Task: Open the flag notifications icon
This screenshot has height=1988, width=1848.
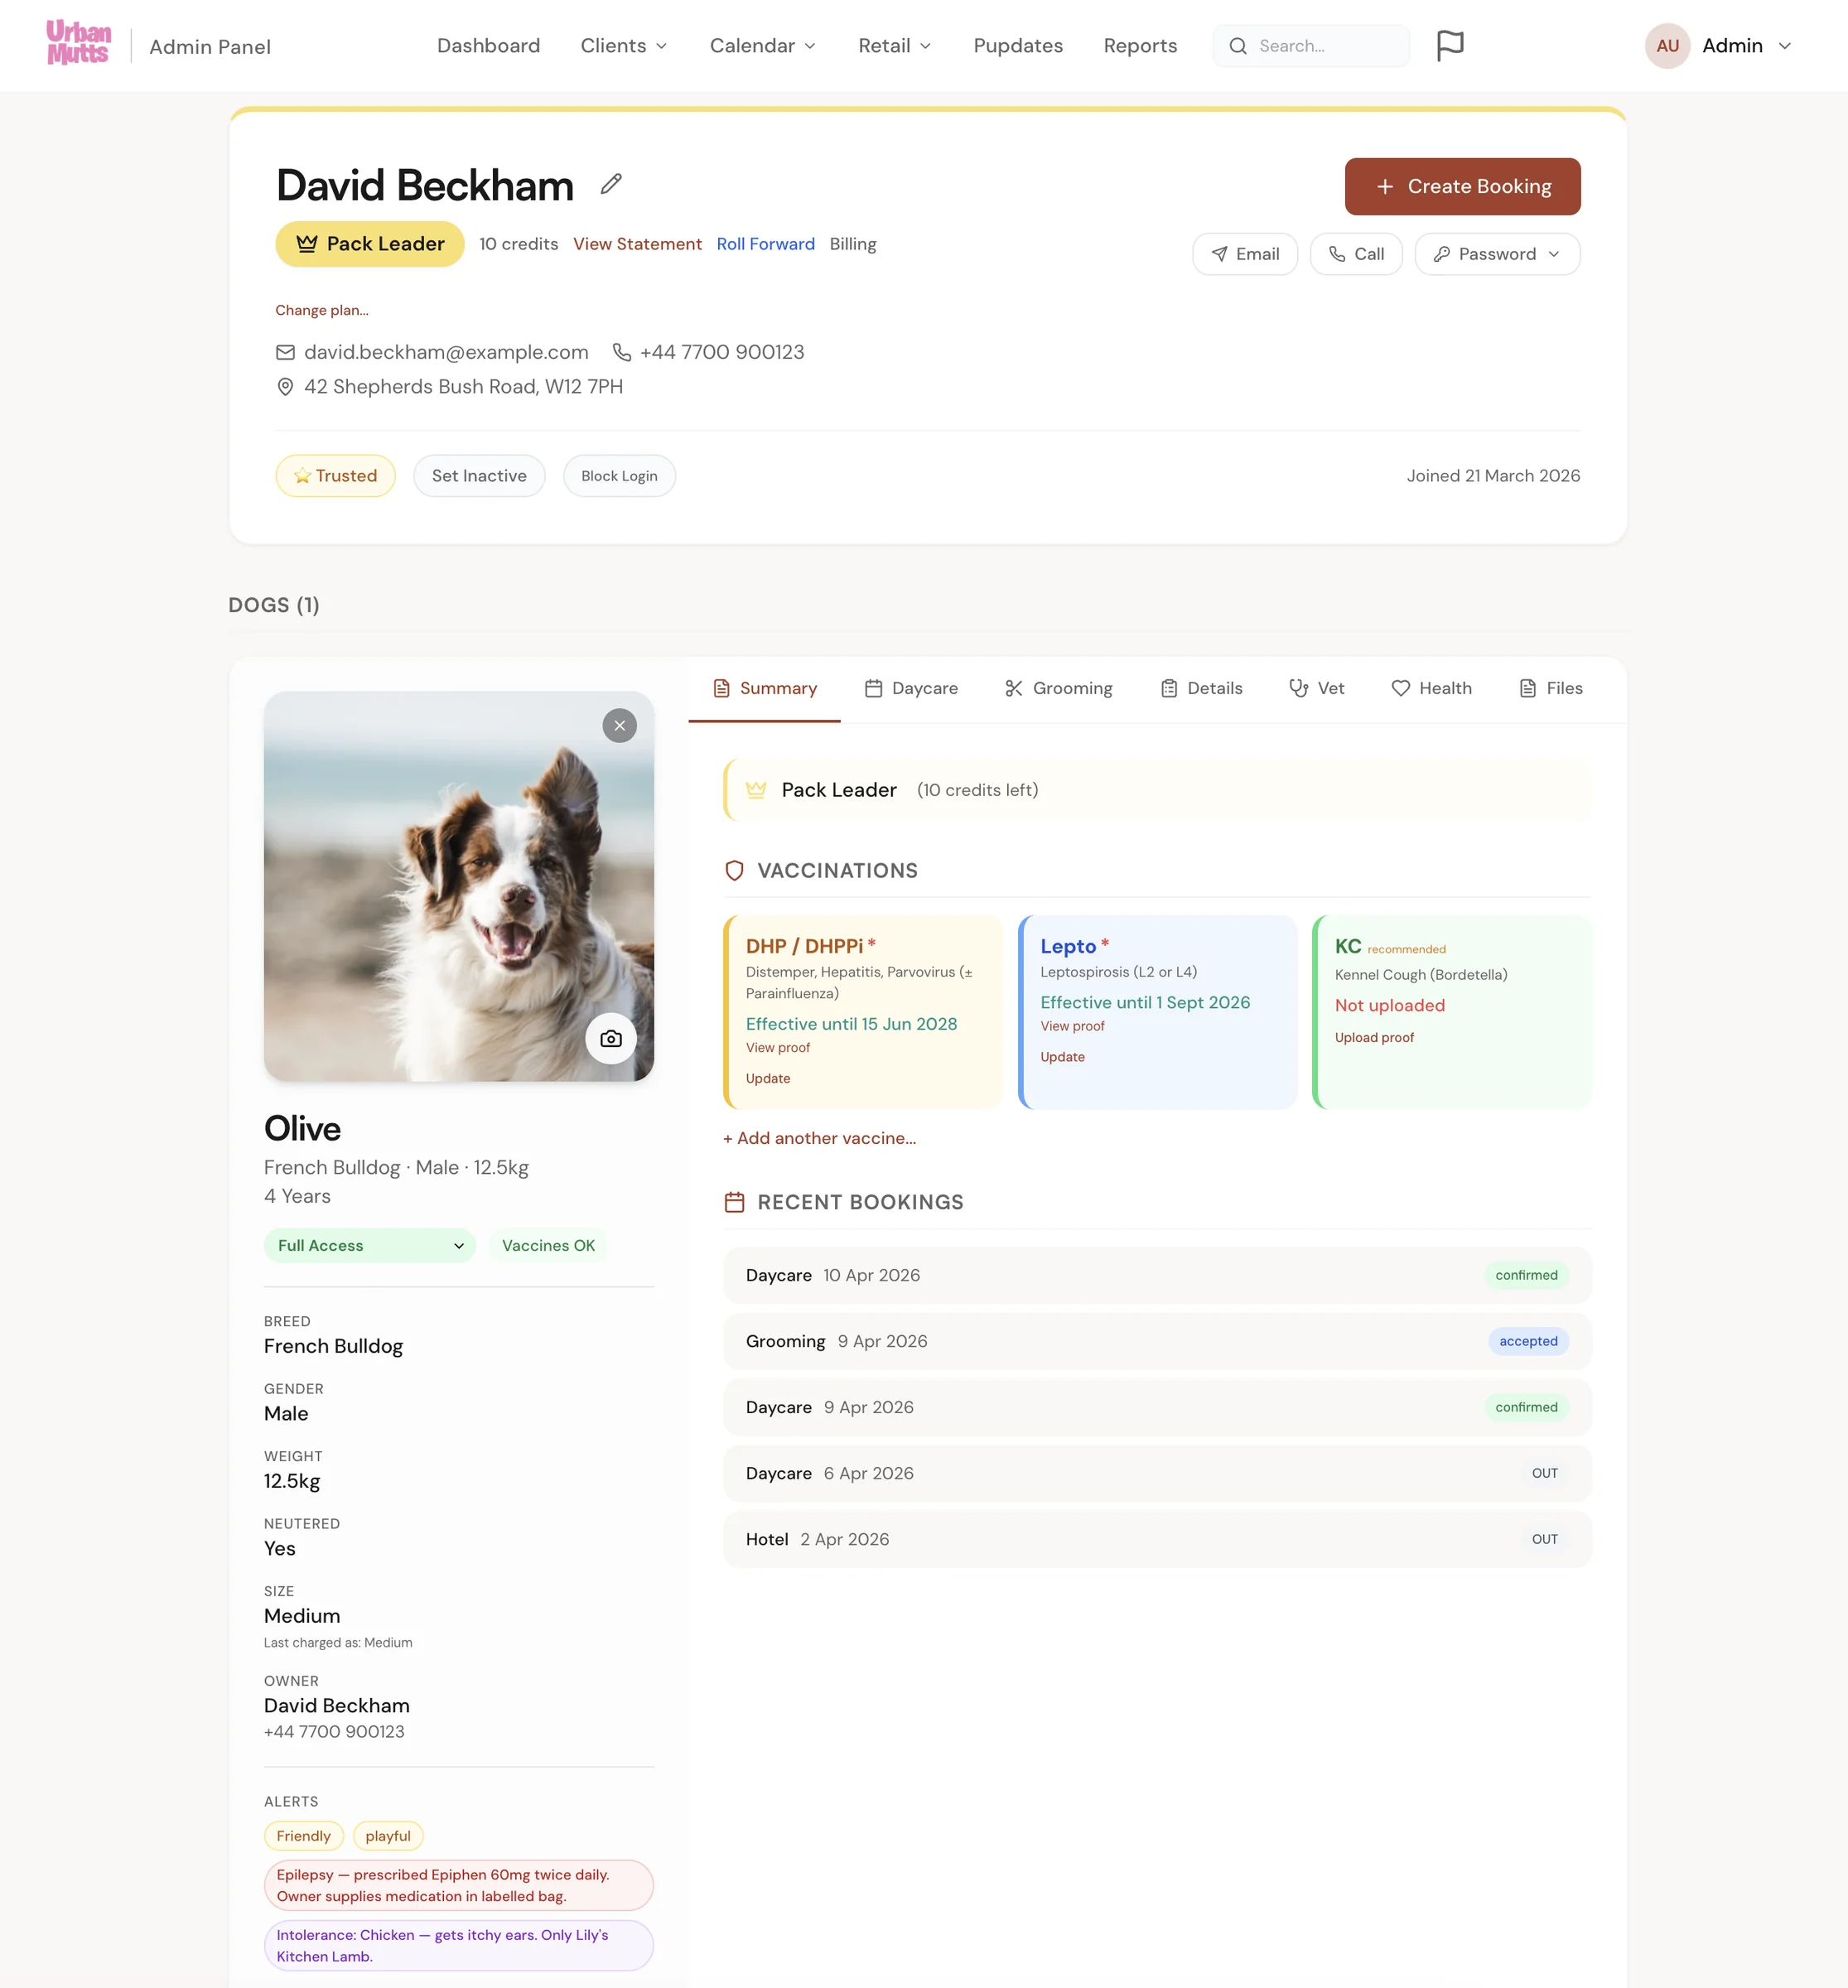Action: [1449, 45]
